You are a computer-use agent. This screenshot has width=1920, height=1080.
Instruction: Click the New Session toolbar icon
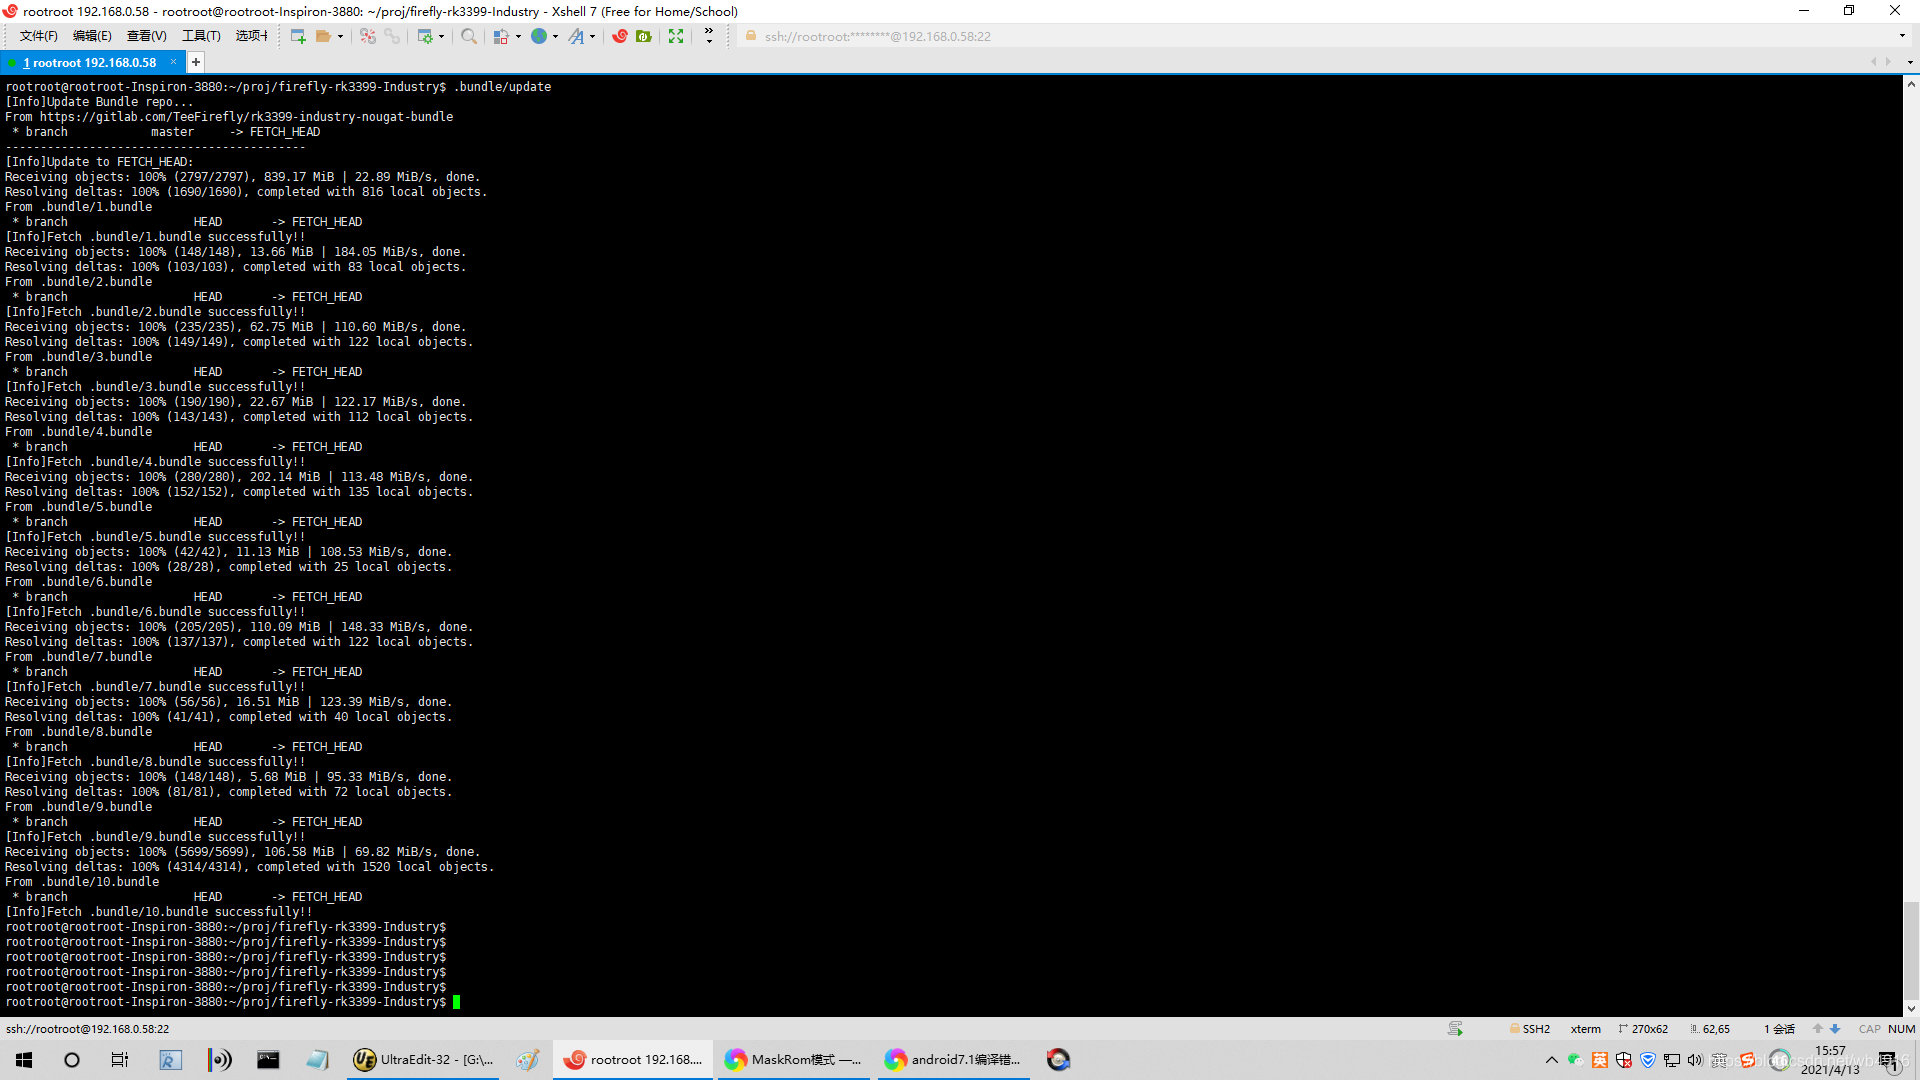[x=298, y=36]
